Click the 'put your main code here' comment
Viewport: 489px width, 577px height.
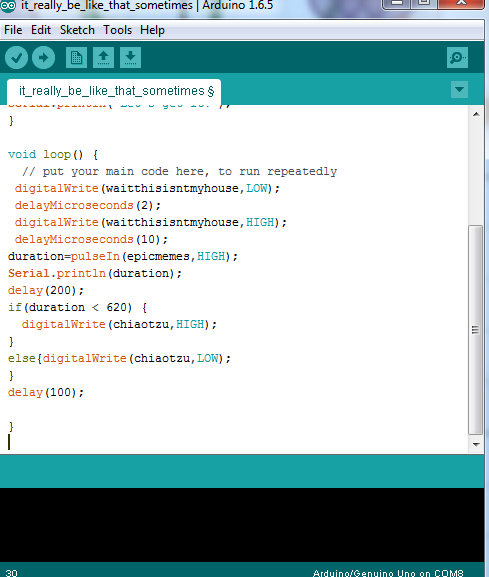(x=179, y=171)
